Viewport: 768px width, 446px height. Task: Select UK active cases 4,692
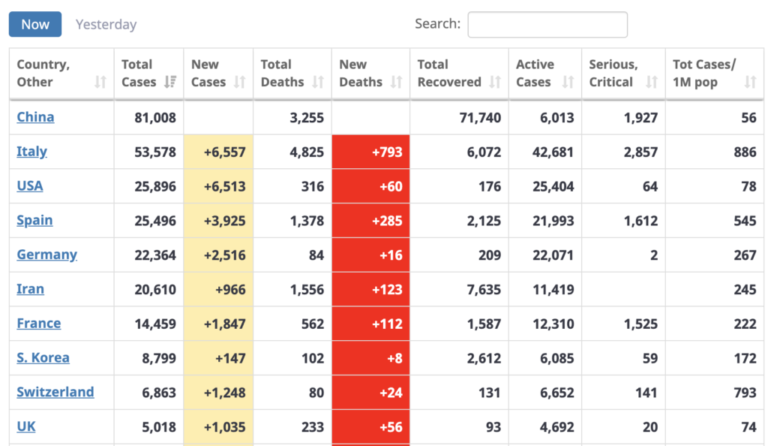(557, 427)
